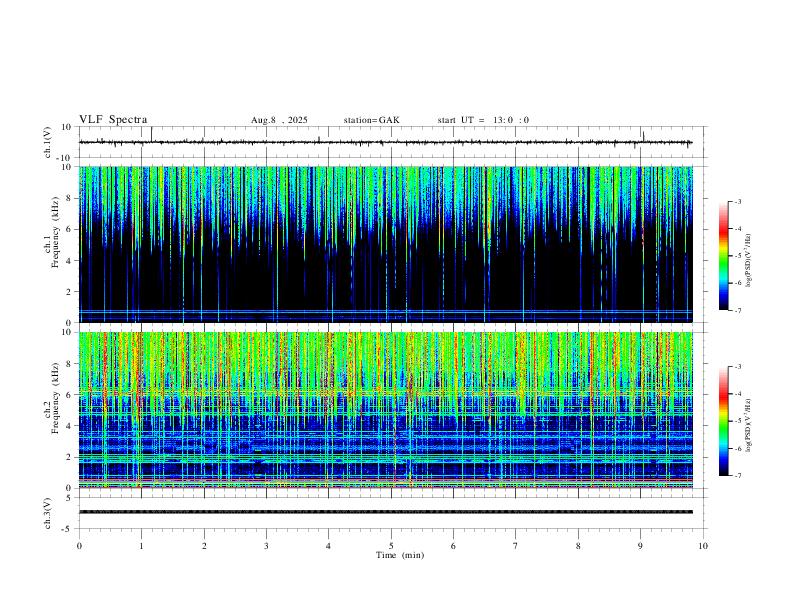Select the date text "Aug.8 , 2025"

pos(279,120)
